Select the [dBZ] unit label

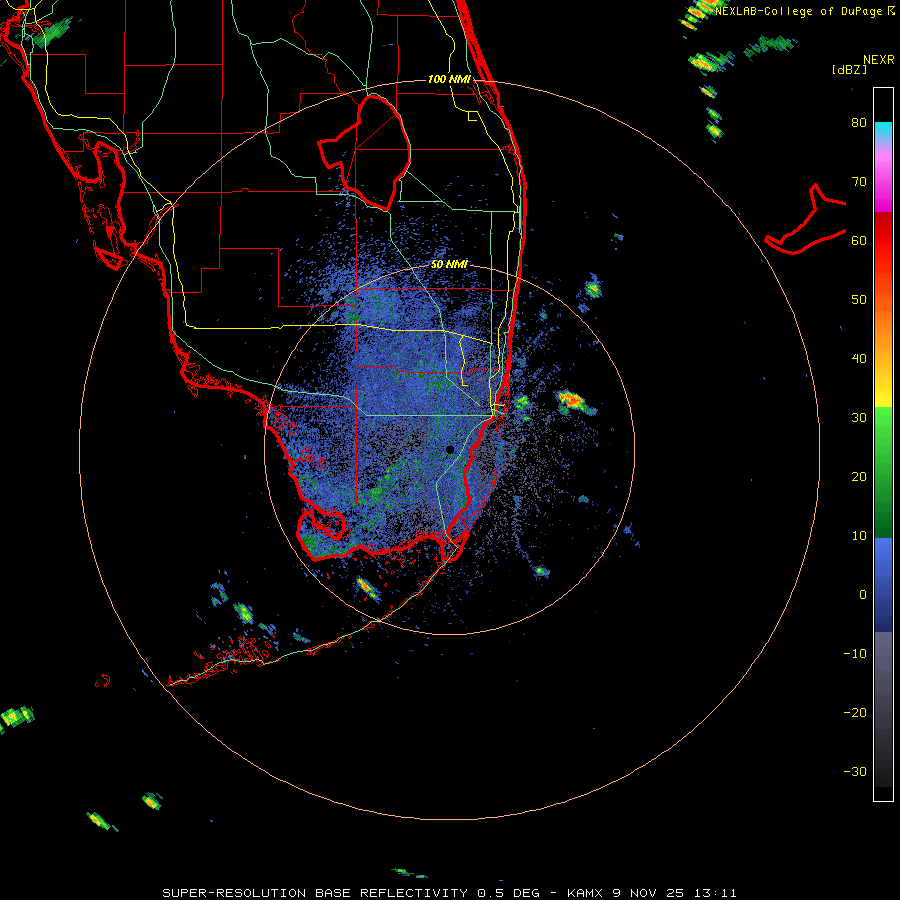849,69
